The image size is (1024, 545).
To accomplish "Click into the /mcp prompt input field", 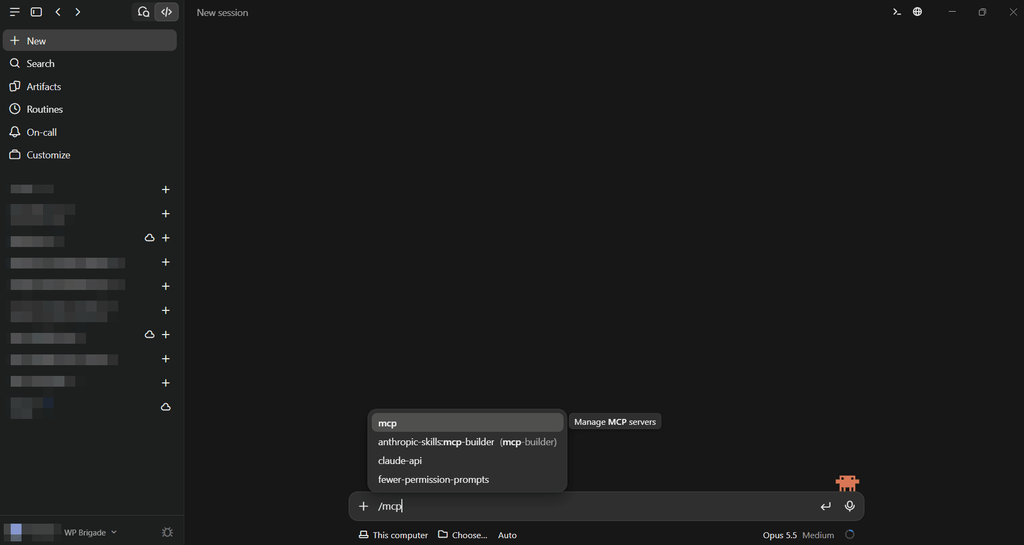I will coord(594,506).
